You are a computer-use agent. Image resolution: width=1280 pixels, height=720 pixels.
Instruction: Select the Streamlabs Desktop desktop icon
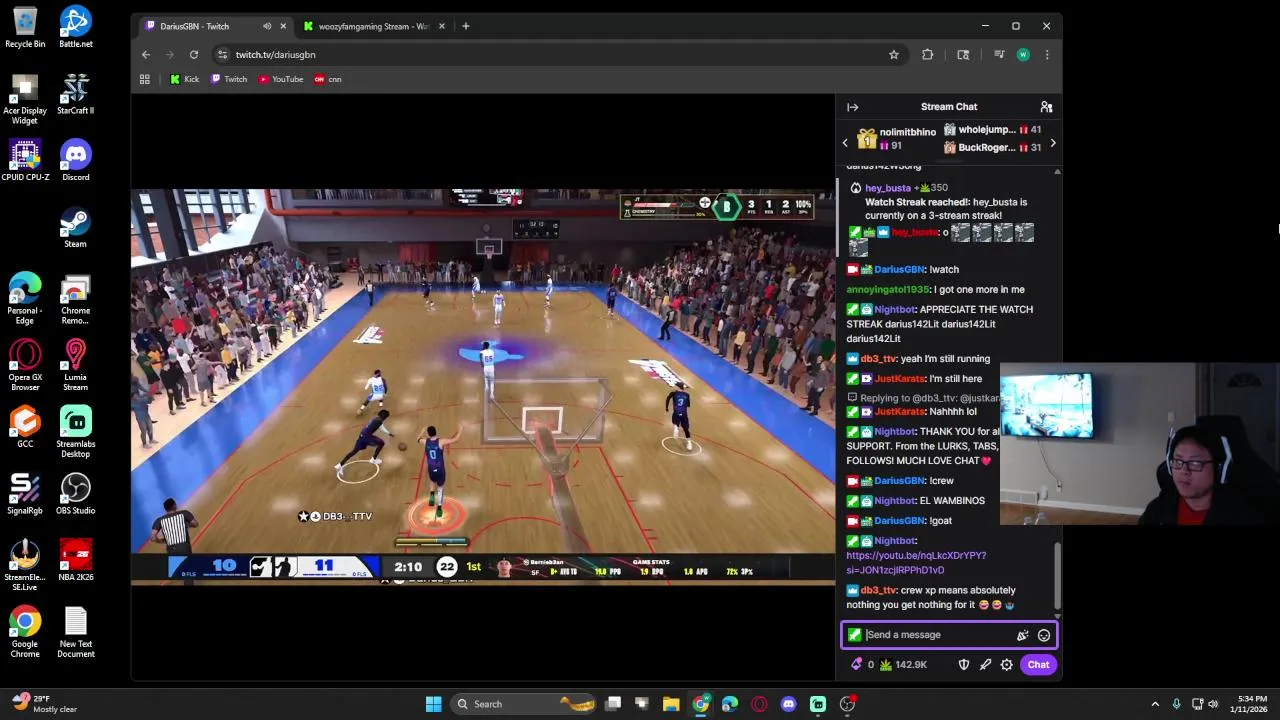coord(76,431)
